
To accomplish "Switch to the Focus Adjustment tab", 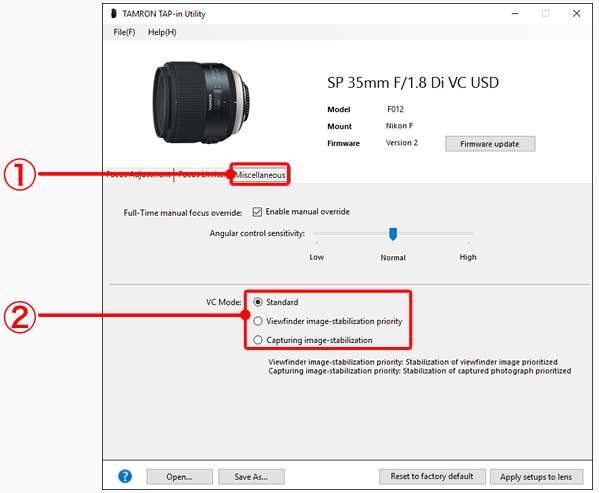I will [138, 175].
